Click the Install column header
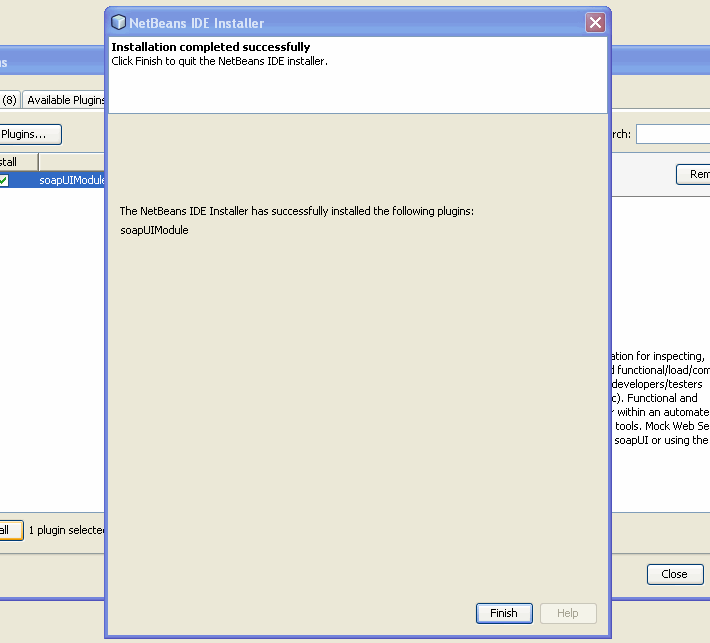The image size is (710, 643). pyautogui.click(x=19, y=162)
